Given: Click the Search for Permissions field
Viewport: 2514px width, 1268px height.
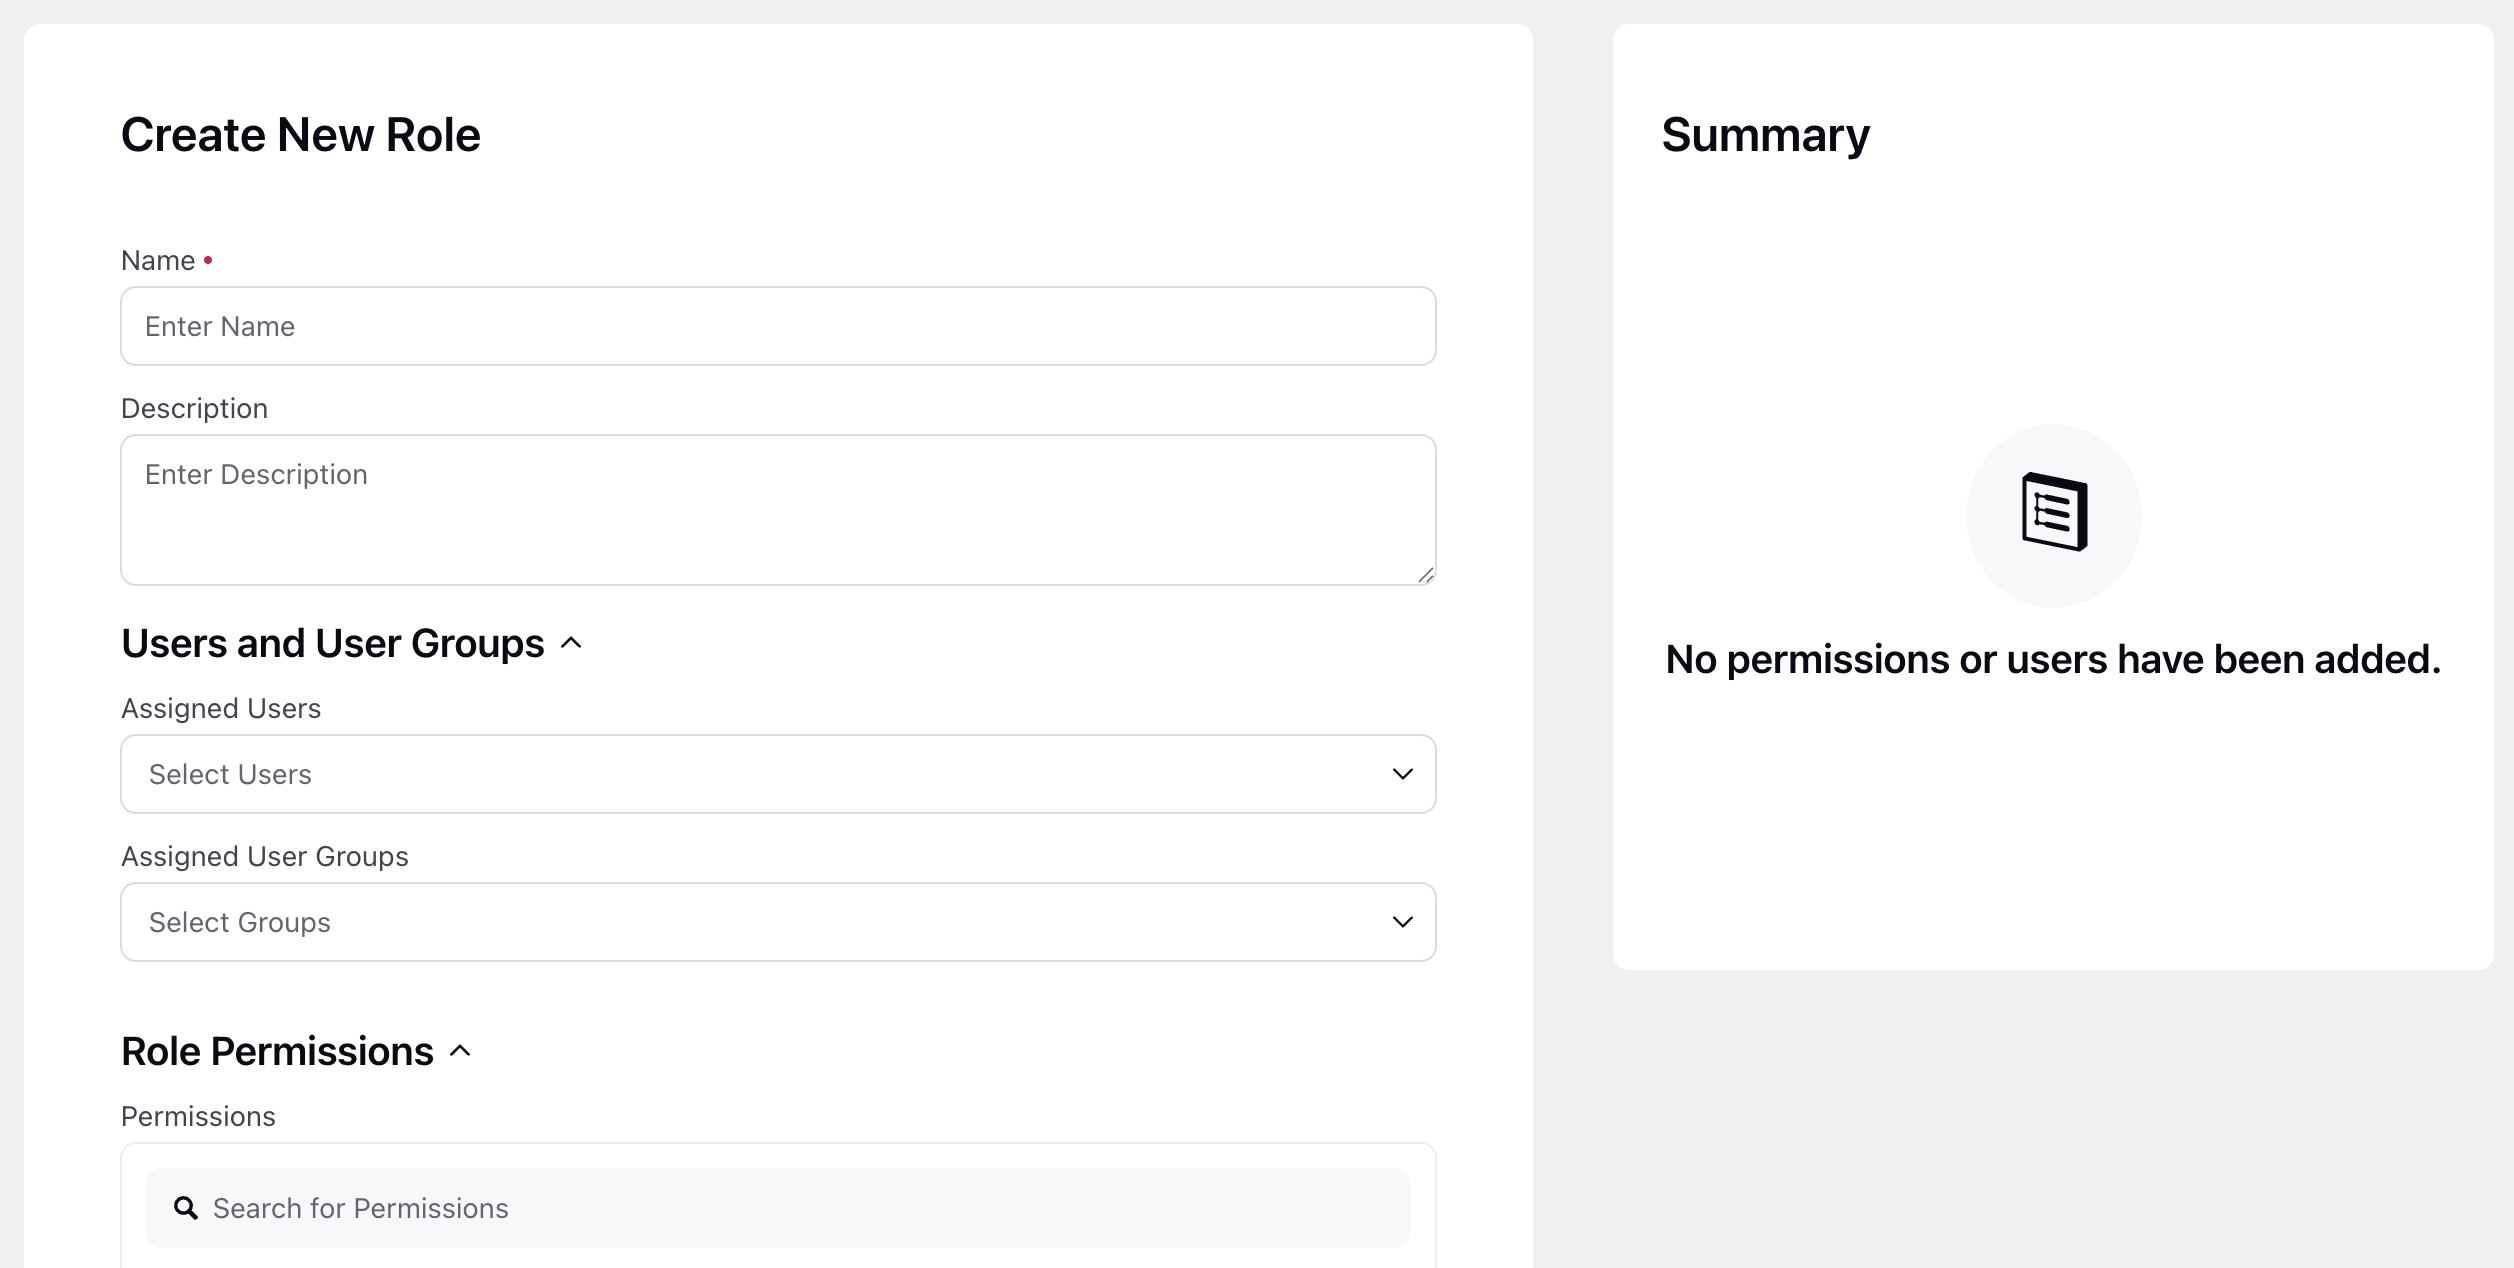Looking at the screenshot, I should [778, 1208].
